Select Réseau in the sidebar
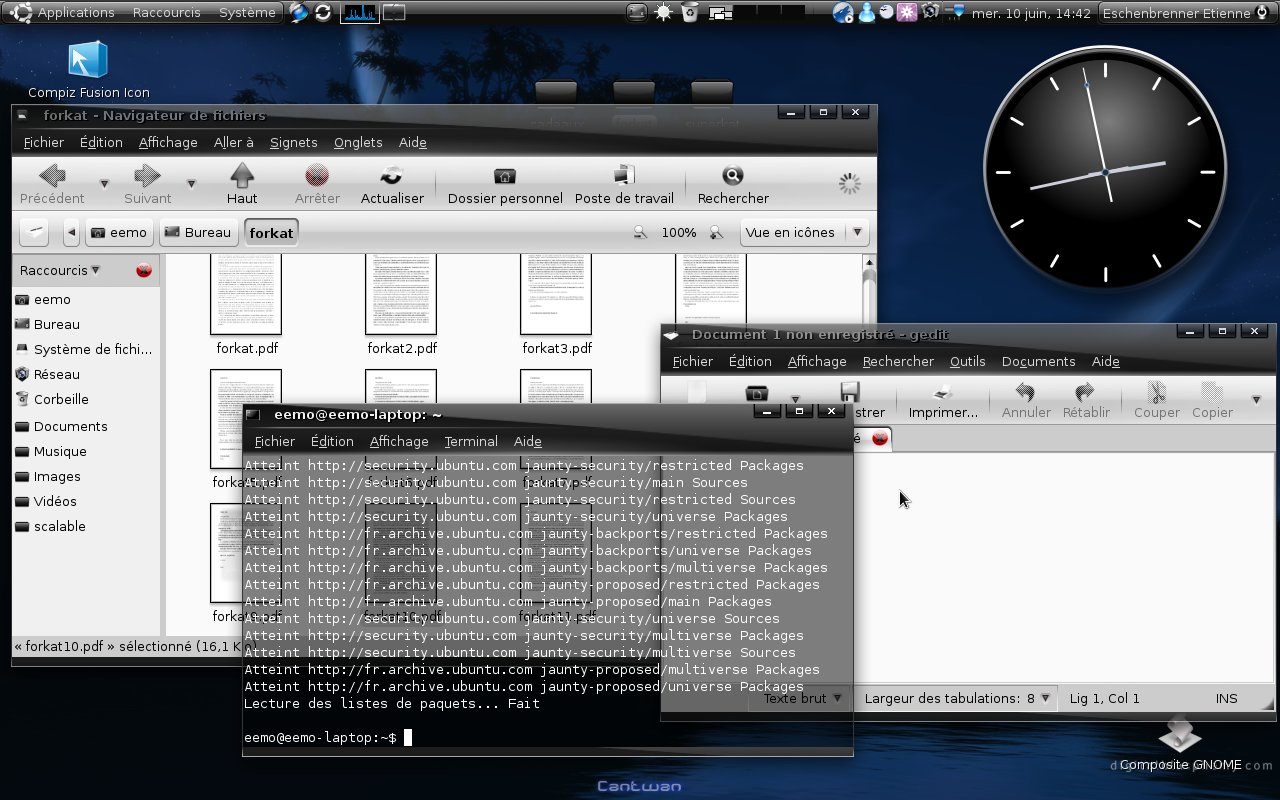 pyautogui.click(x=56, y=374)
